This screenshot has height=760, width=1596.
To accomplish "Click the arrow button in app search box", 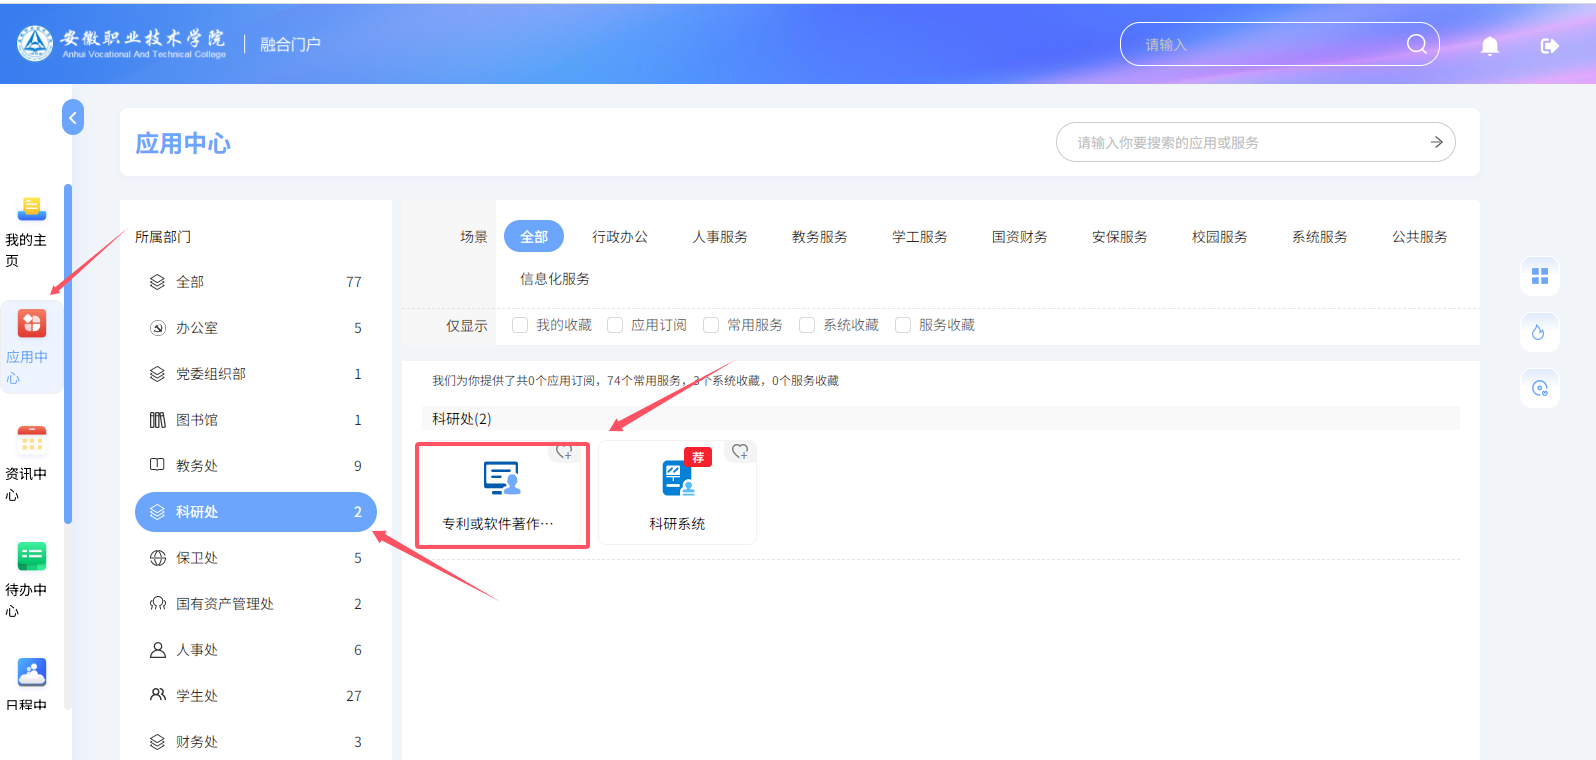I will 1435,142.
